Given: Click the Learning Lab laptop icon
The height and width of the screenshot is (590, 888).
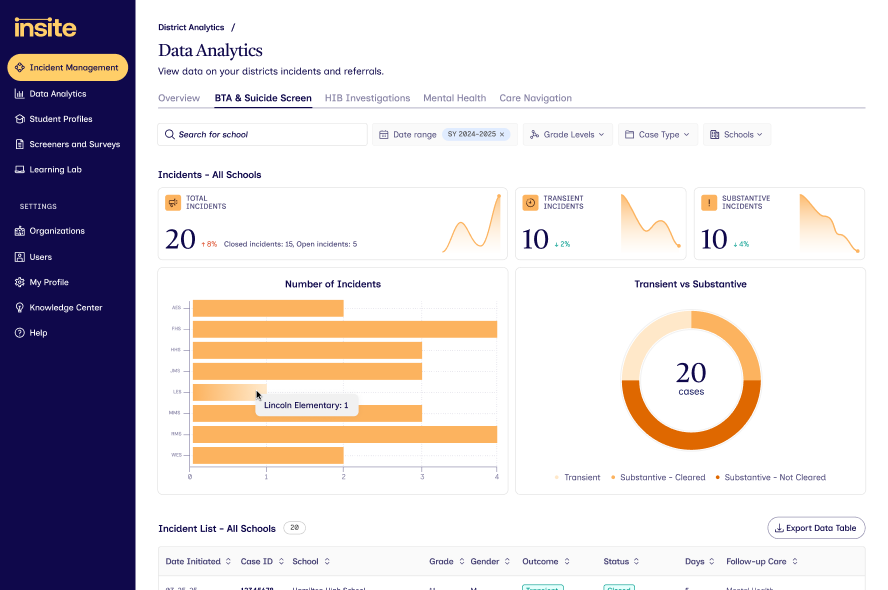Looking at the screenshot, I should point(20,169).
